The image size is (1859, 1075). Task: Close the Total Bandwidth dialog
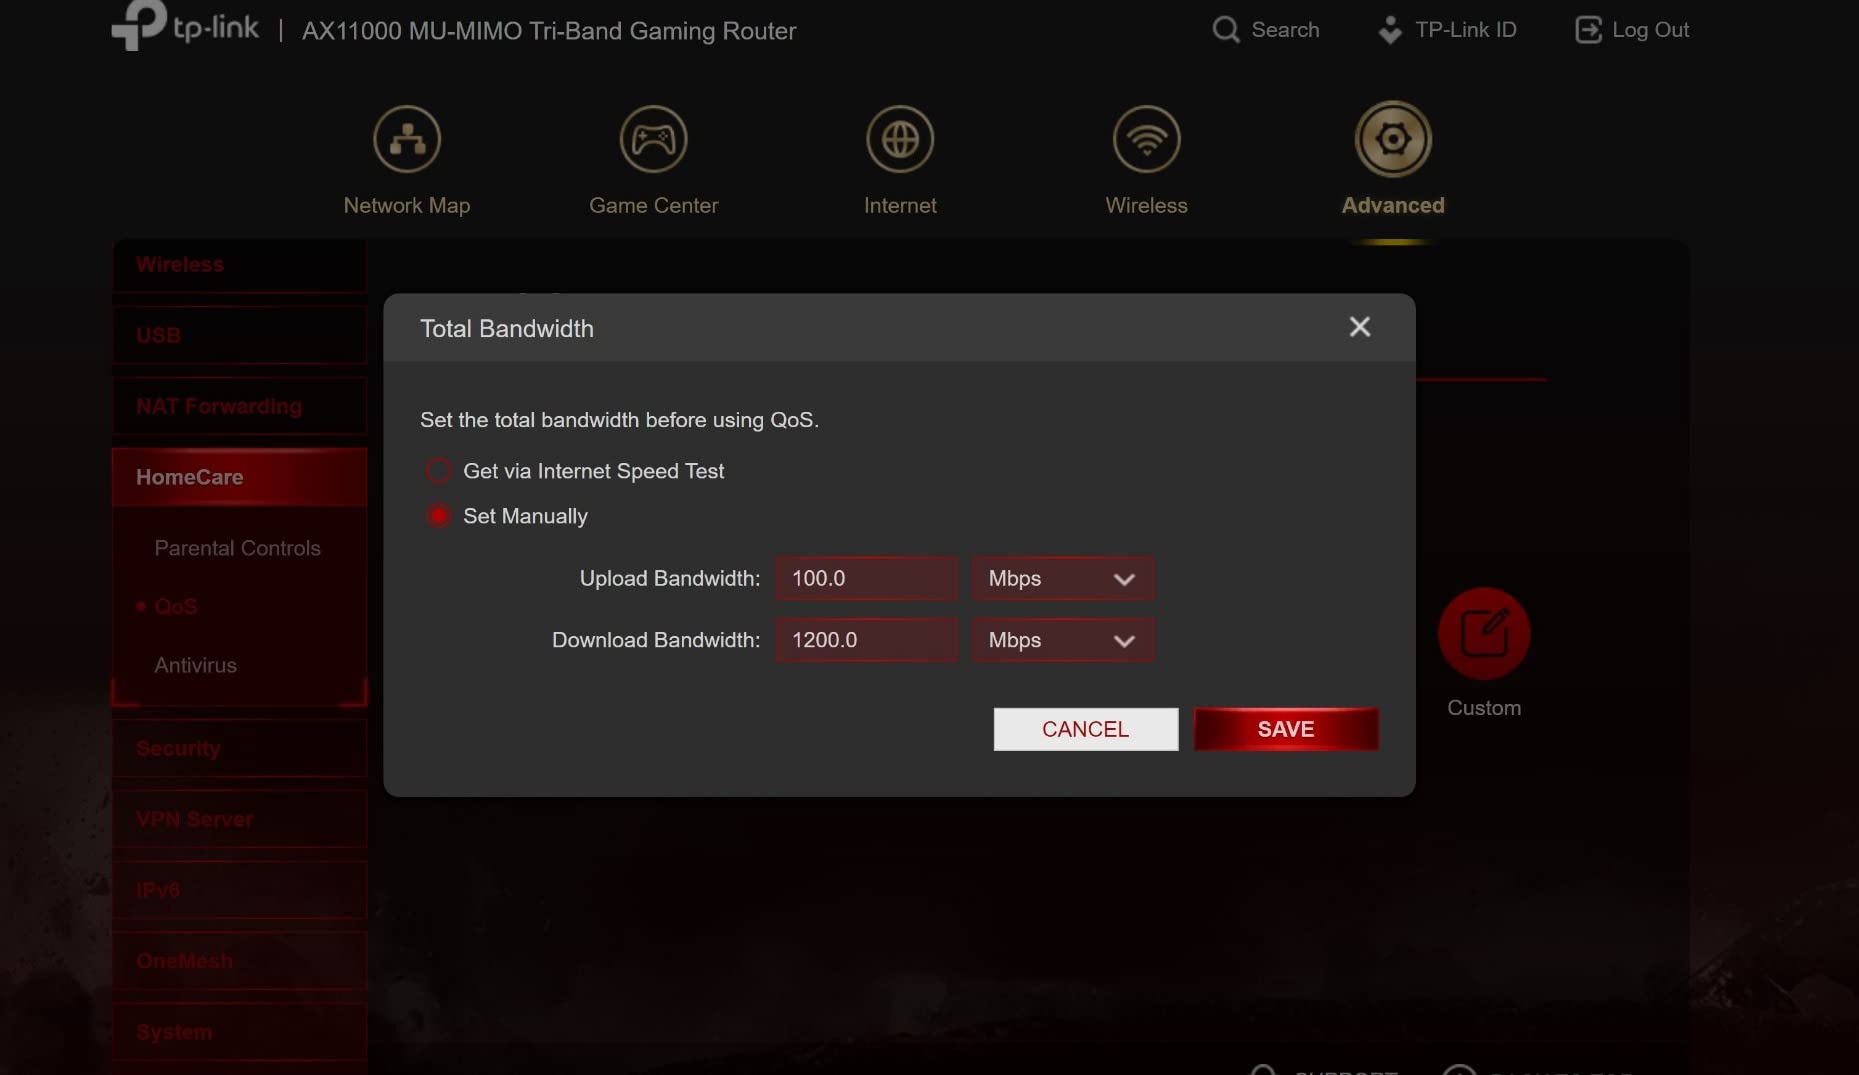1360,327
